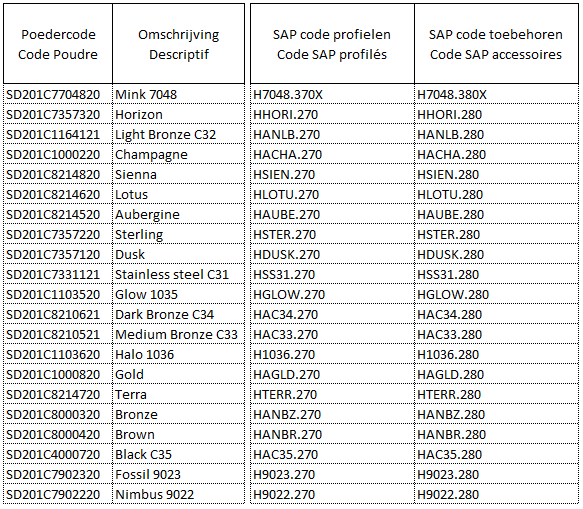Select cell with code H7048.380X
This screenshot has width=583, height=509.
tap(496, 94)
